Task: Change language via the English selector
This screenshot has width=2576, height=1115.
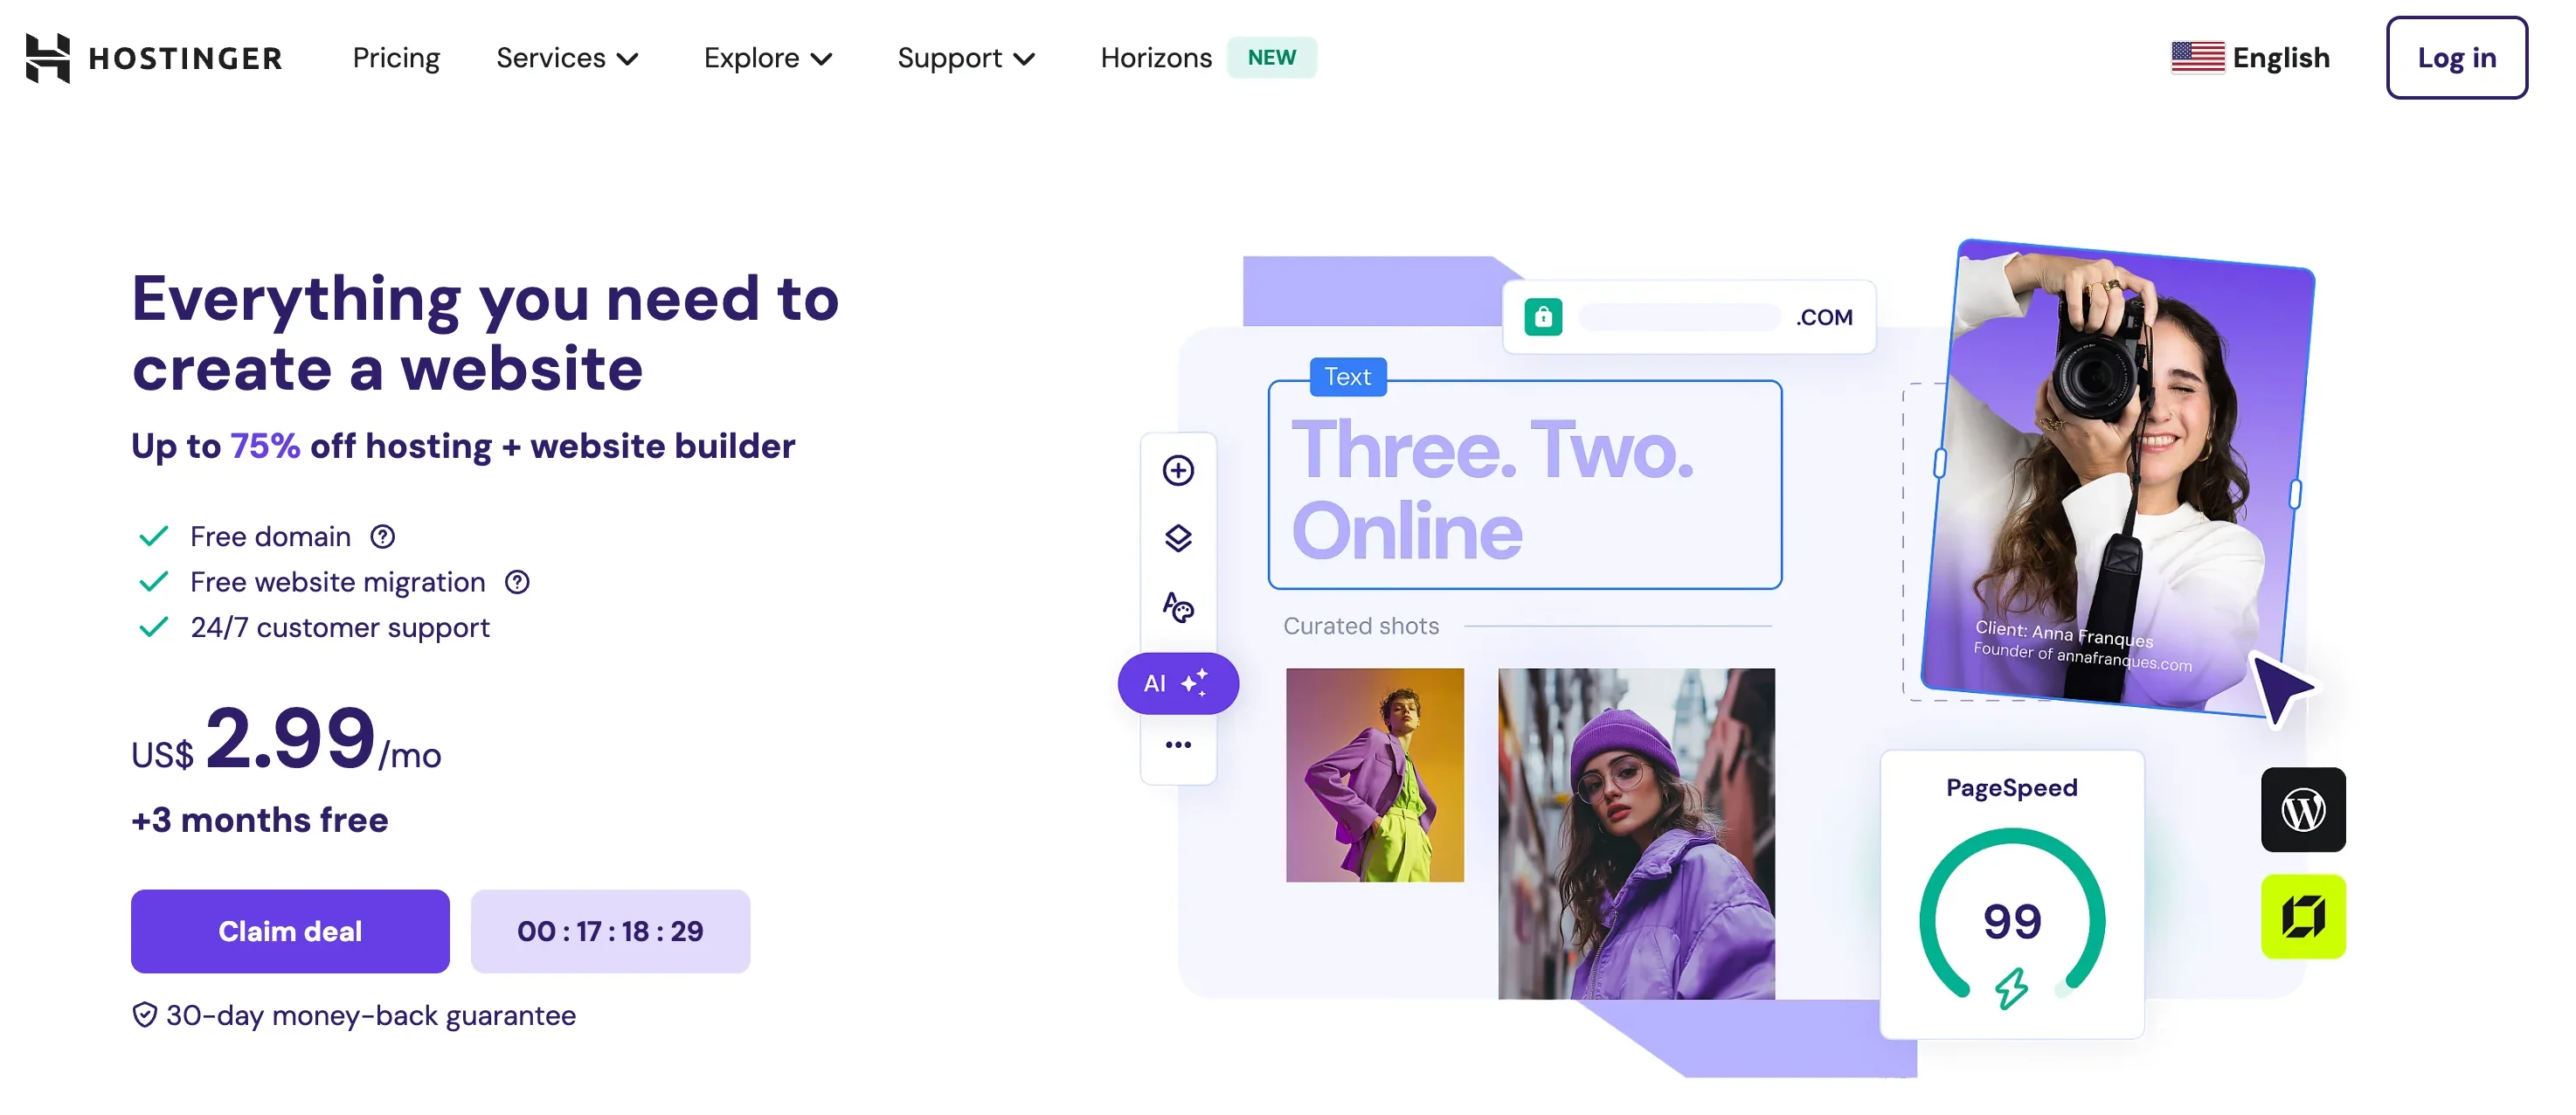Action: click(x=2250, y=58)
